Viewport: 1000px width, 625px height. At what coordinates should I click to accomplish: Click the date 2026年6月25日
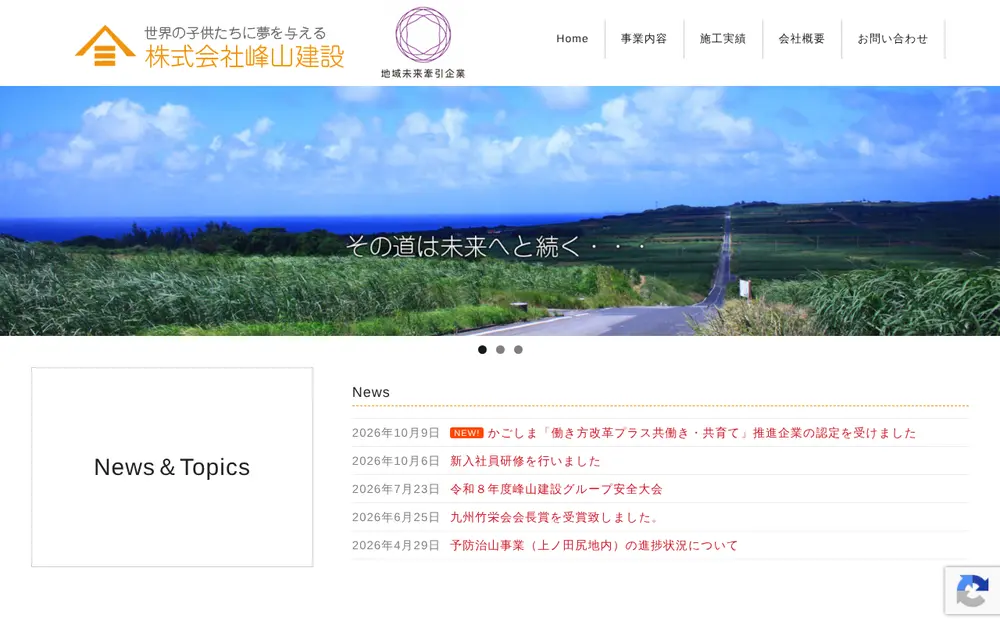point(395,517)
